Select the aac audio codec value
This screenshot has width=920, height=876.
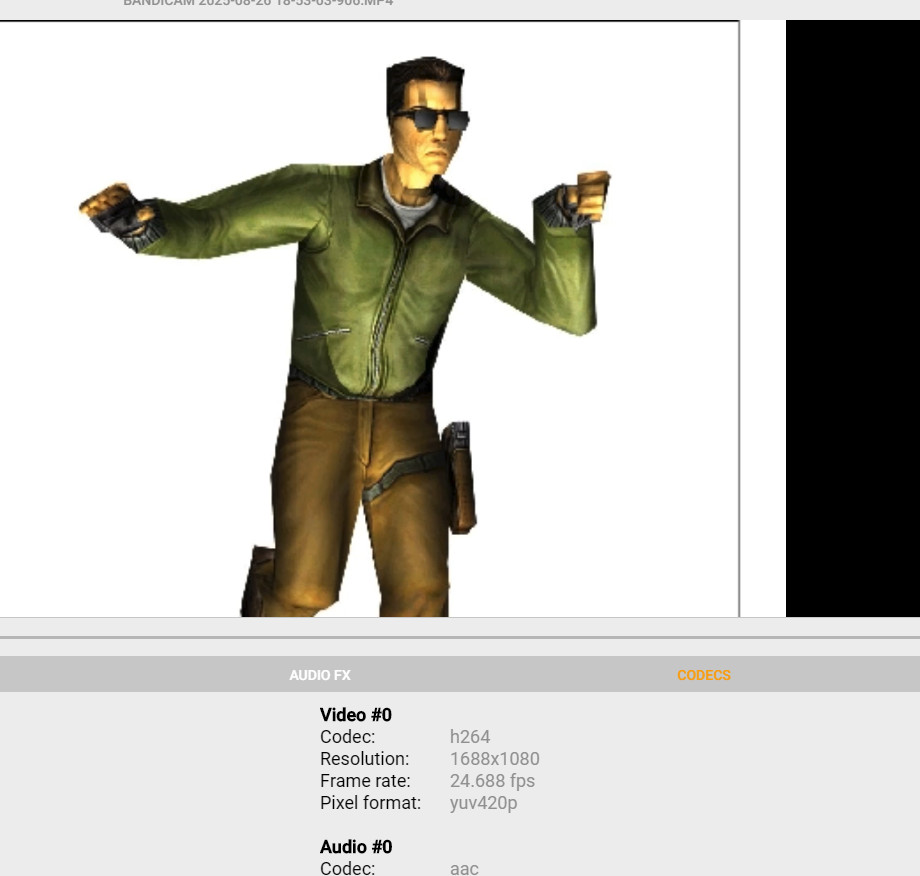[x=464, y=868]
